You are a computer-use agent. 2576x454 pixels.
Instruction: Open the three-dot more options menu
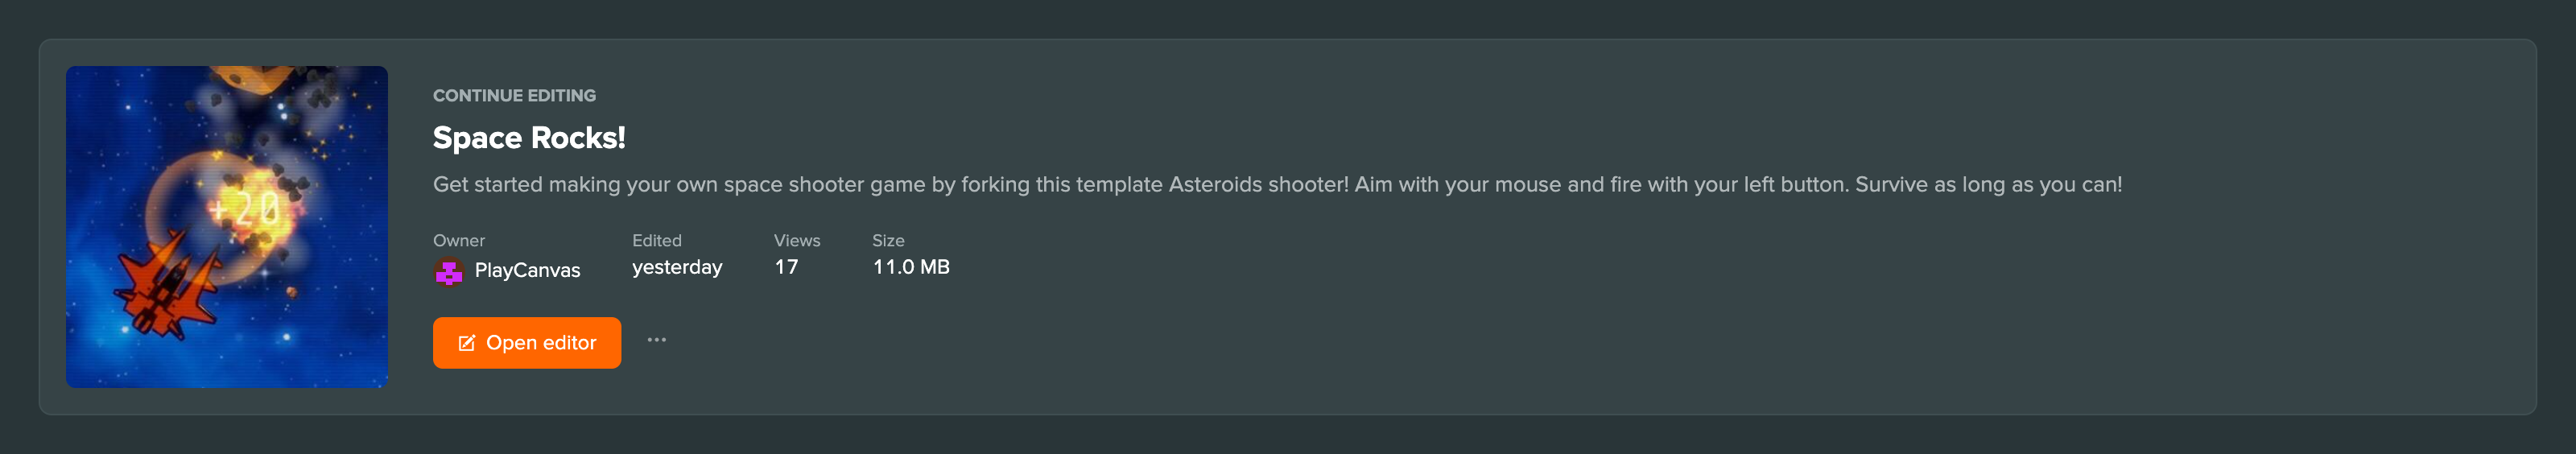tap(656, 340)
